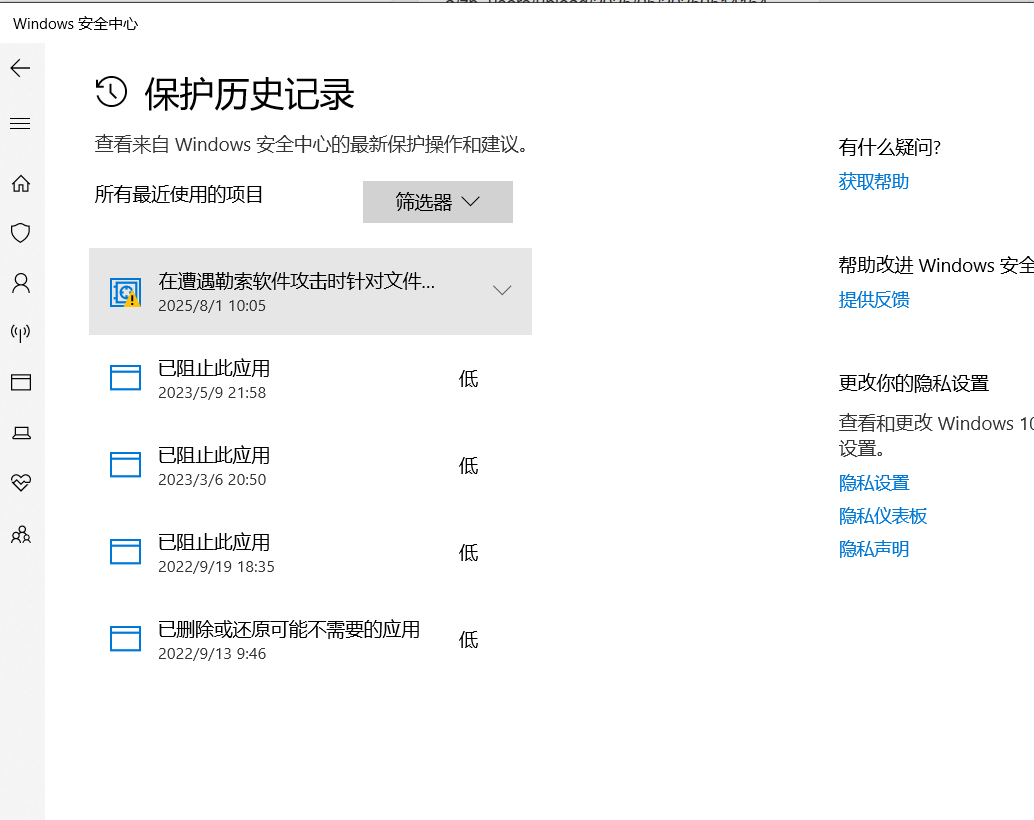Click app icon for the 2023/3/6 20:50 entry
Image resolution: width=1034 pixels, height=820 pixels.
[x=125, y=465]
